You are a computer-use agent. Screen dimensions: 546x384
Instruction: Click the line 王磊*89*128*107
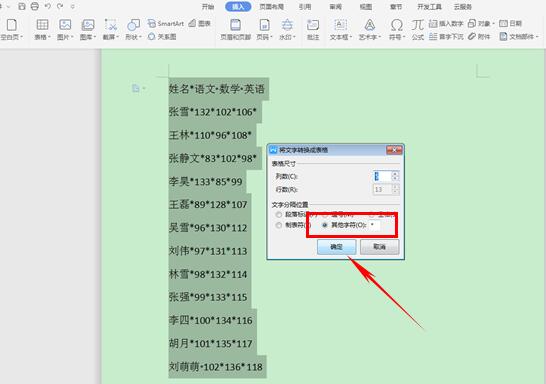[208, 204]
